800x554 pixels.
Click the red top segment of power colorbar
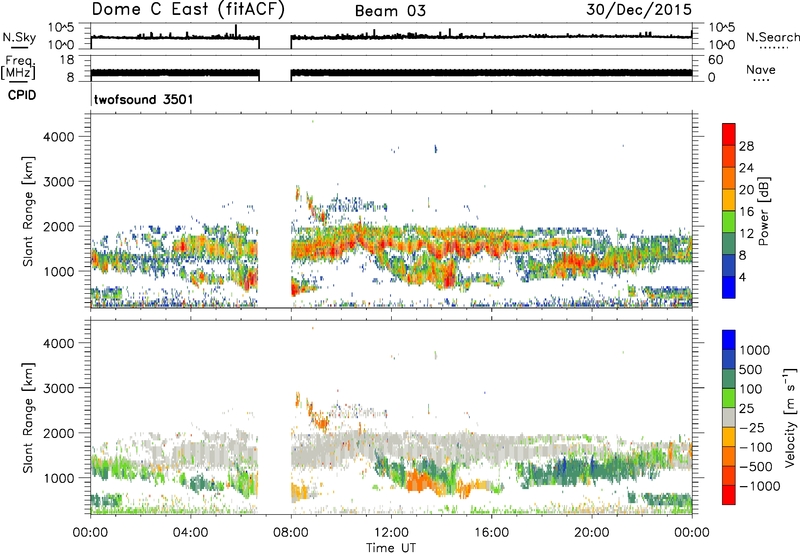[729, 134]
